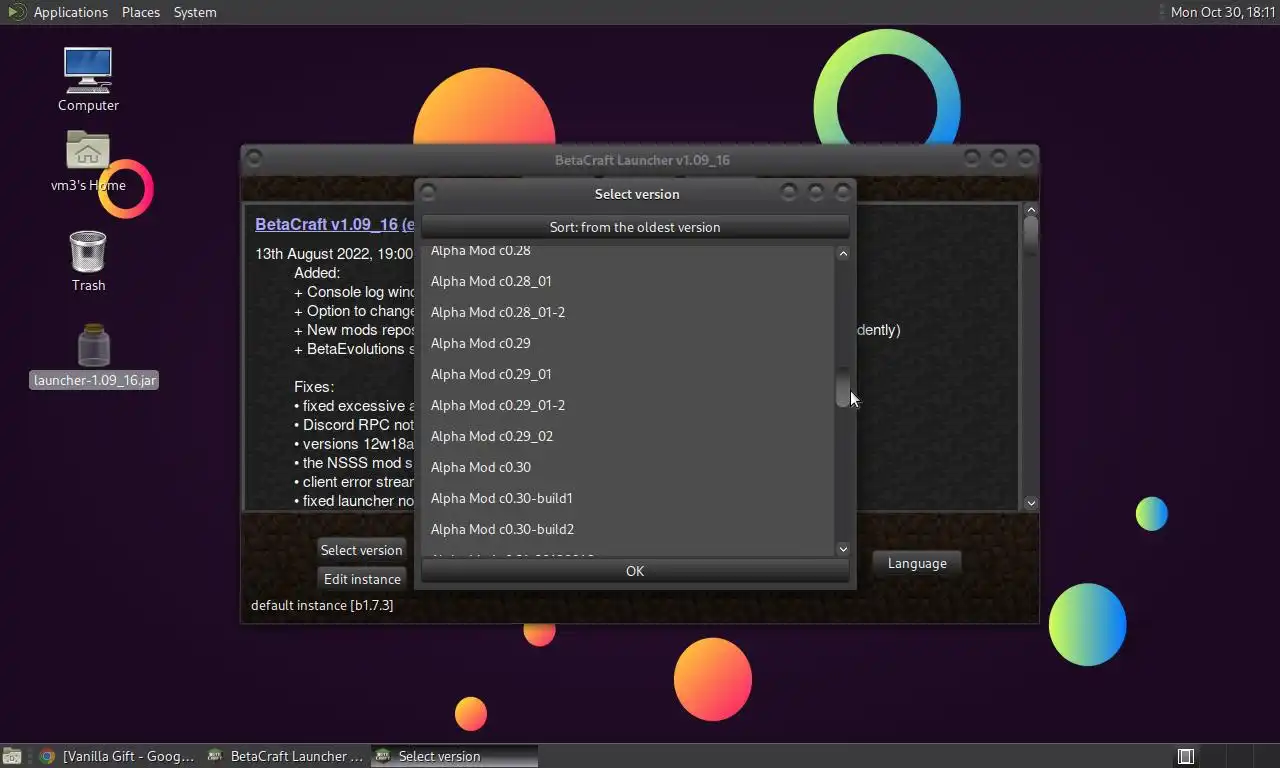Open the System menu
This screenshot has width=1280, height=768.
click(x=195, y=12)
